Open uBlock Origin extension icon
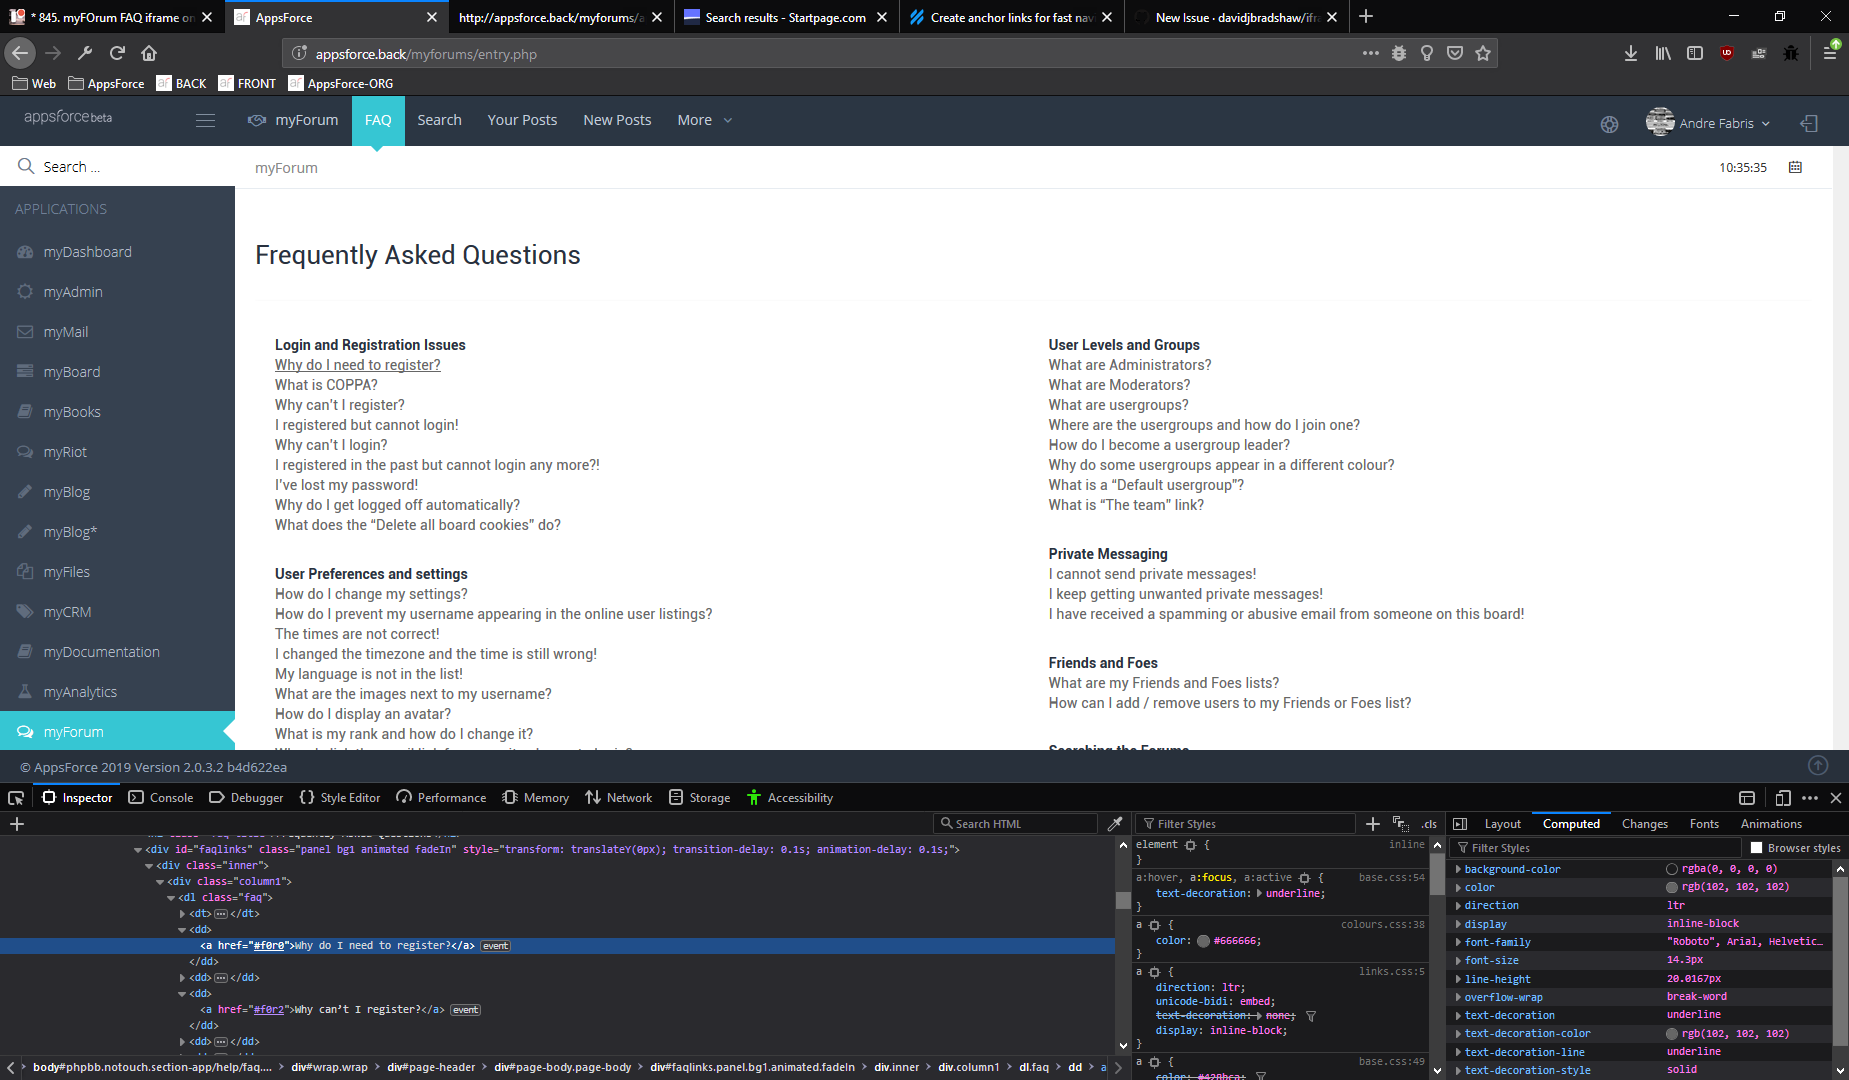The height and width of the screenshot is (1080, 1849). point(1727,53)
